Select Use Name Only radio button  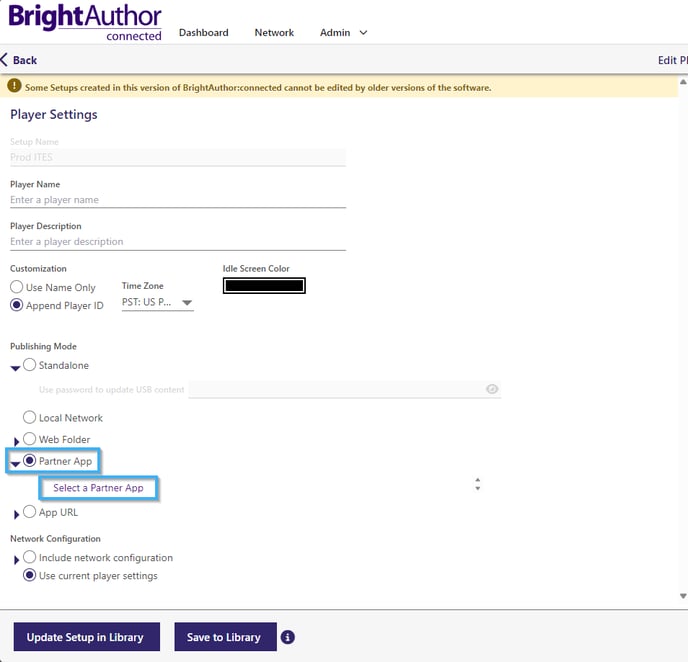(17, 287)
